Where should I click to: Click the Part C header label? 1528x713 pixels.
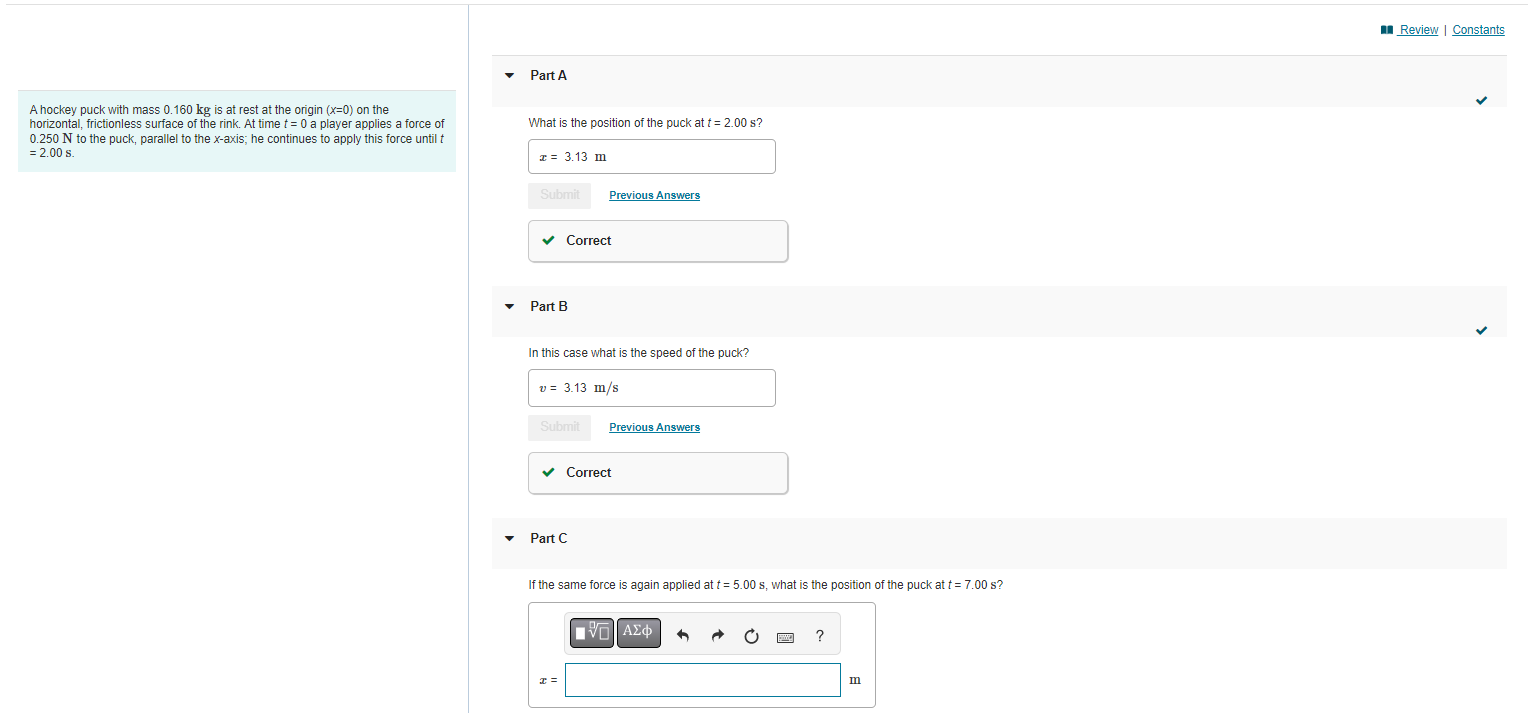(549, 538)
